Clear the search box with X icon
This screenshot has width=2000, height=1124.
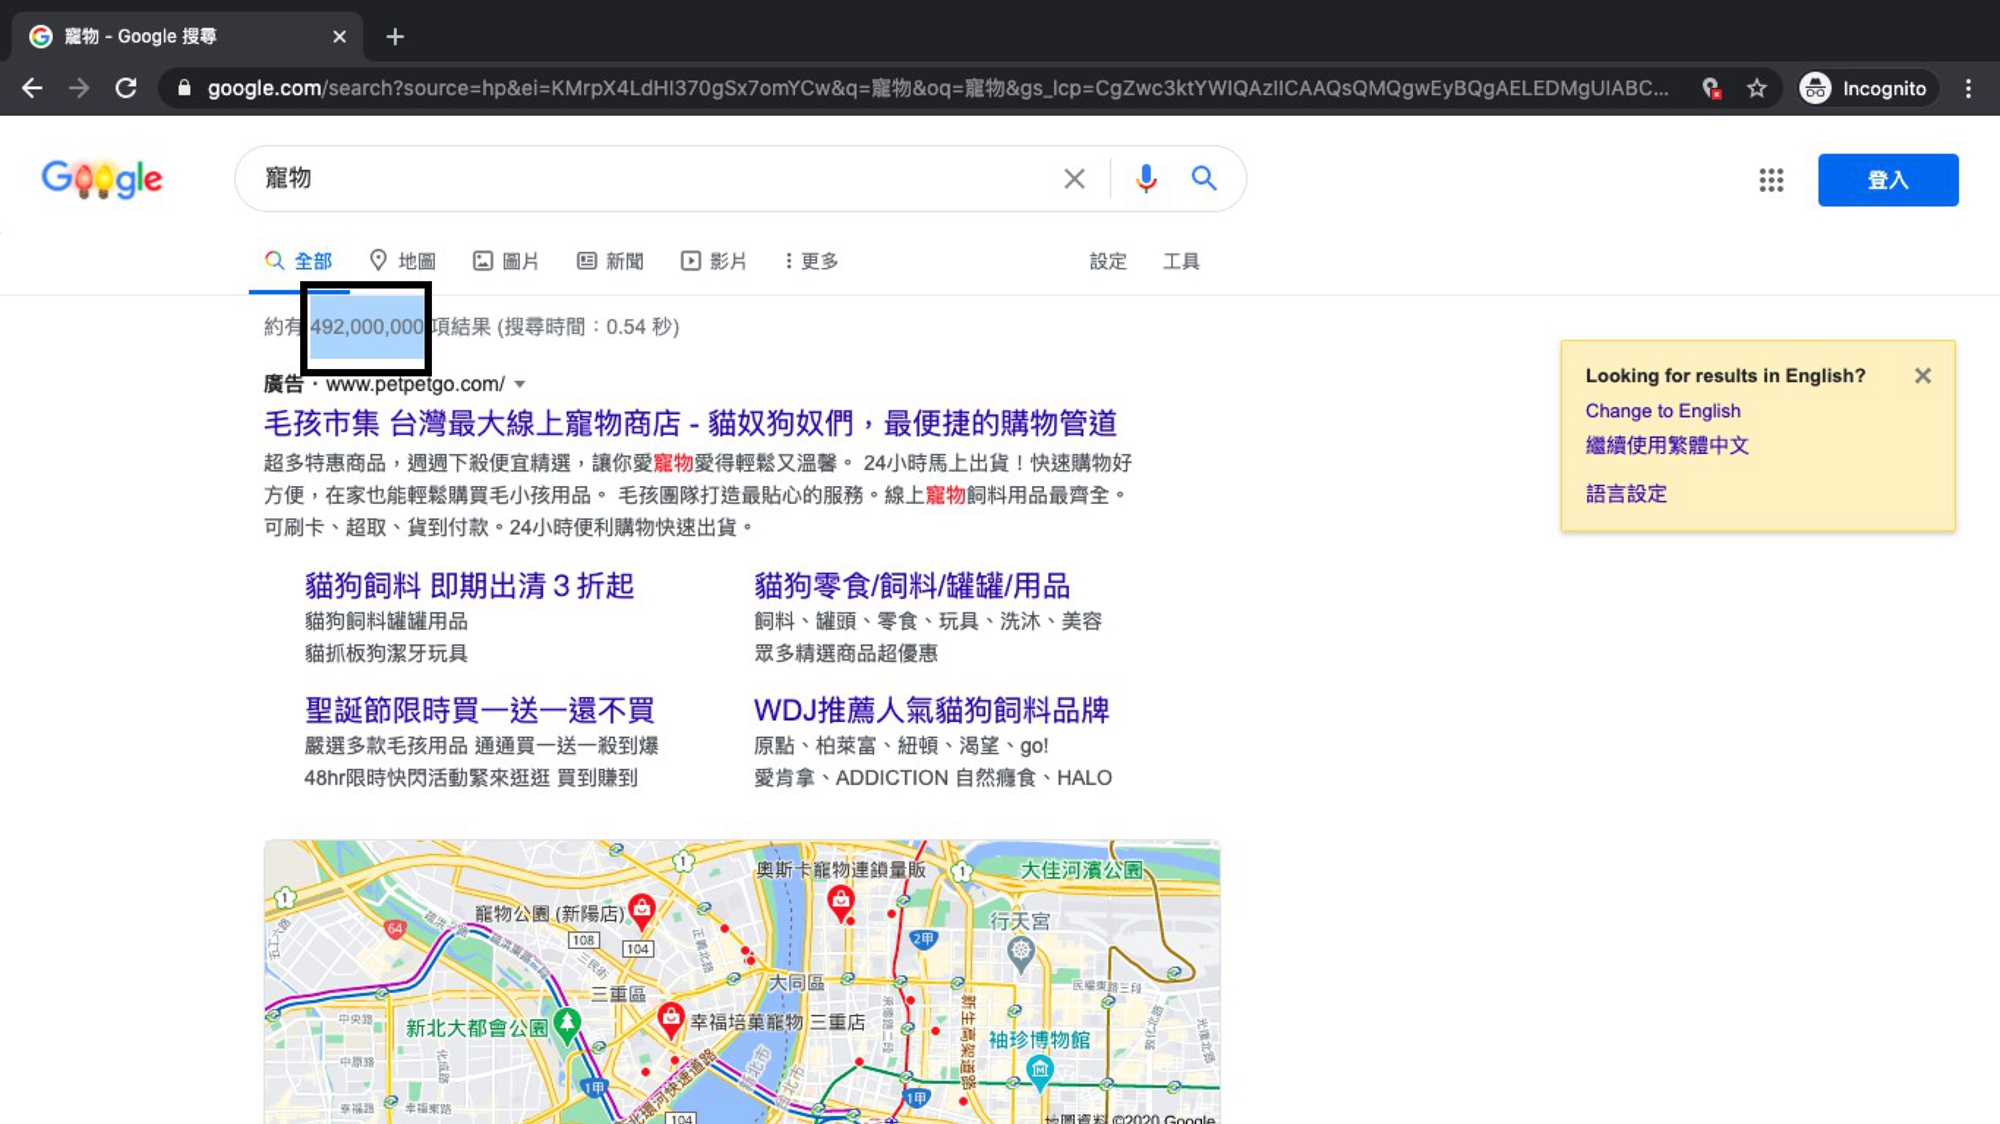pyautogui.click(x=1074, y=179)
